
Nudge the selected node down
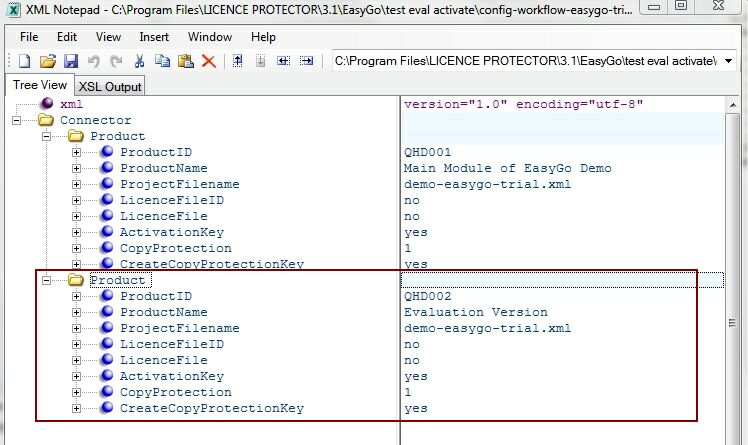260,61
